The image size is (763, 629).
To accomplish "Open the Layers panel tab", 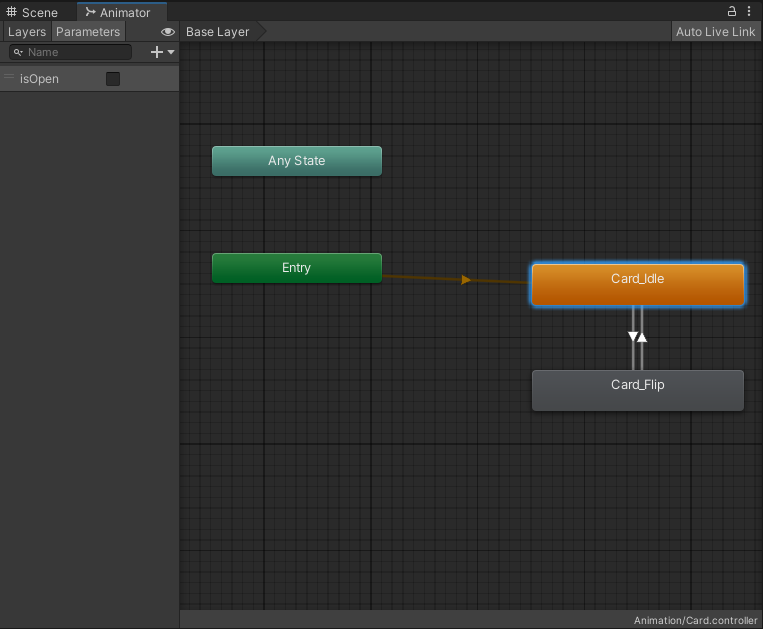I will (27, 32).
